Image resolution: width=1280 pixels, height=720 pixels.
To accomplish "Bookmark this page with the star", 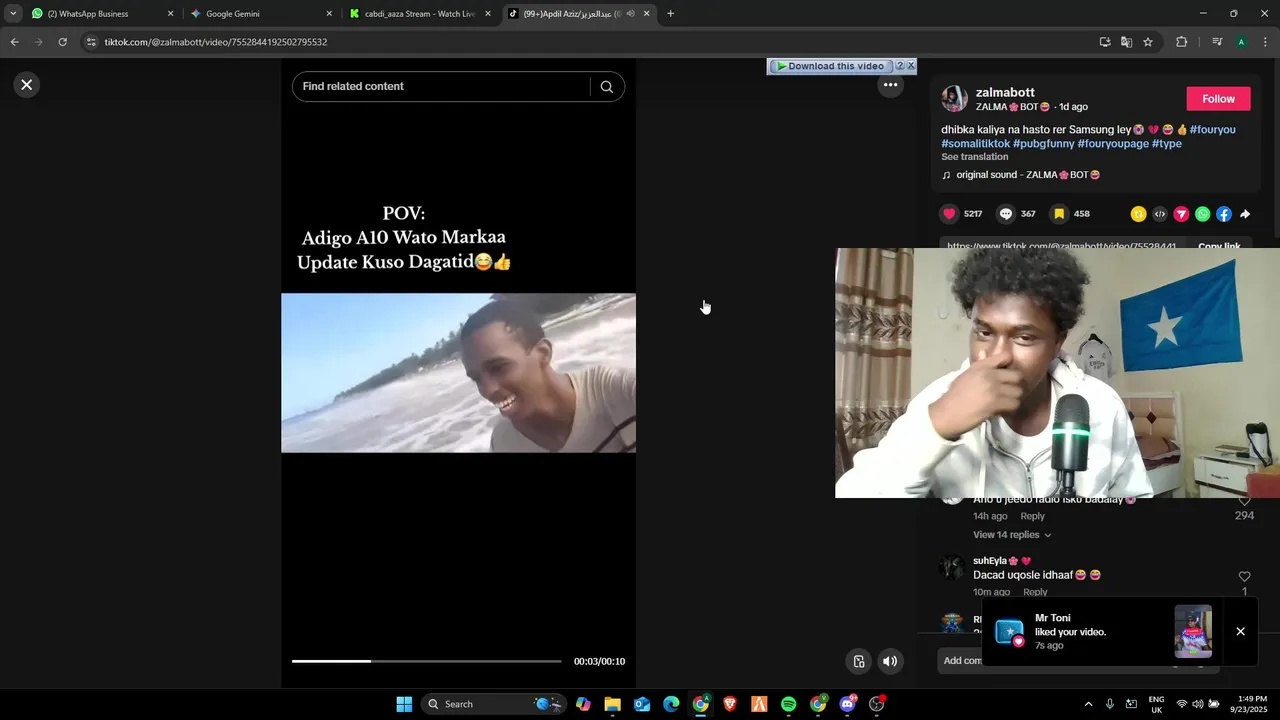I will (x=1148, y=42).
